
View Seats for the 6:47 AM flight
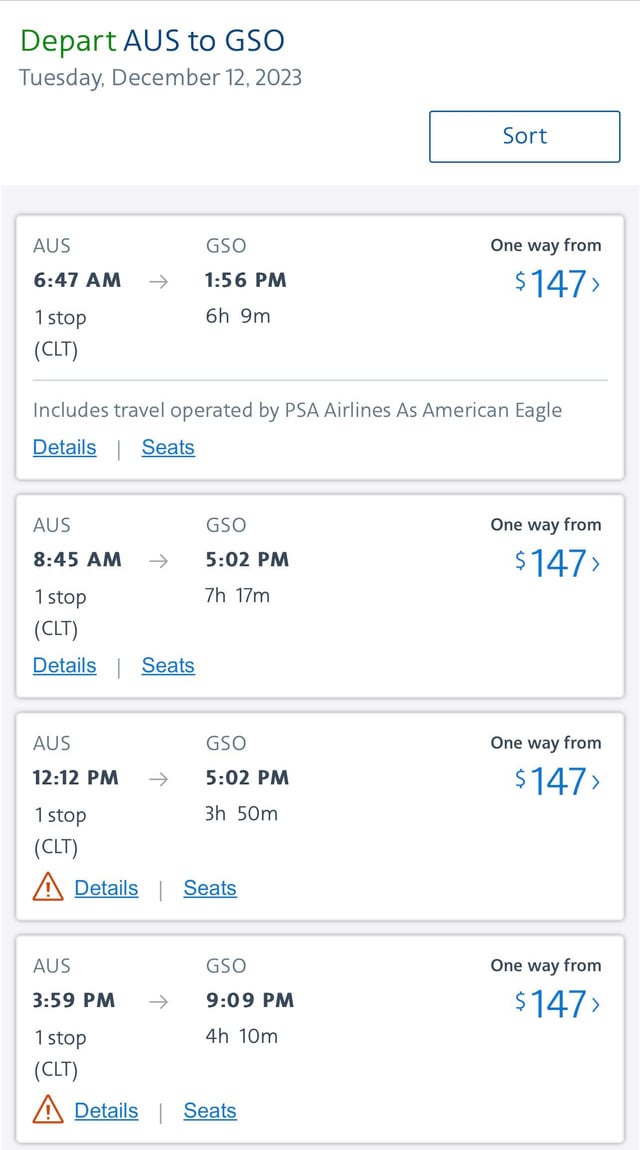167,447
